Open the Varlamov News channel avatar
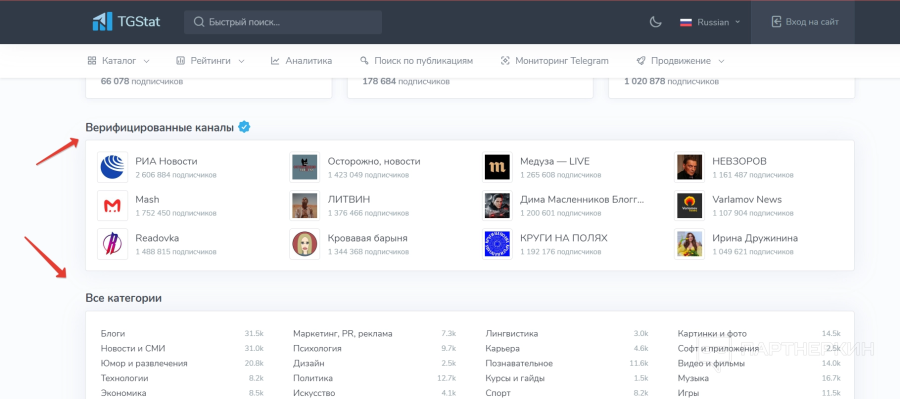Screen dimensions: 900x399 (x=689, y=206)
